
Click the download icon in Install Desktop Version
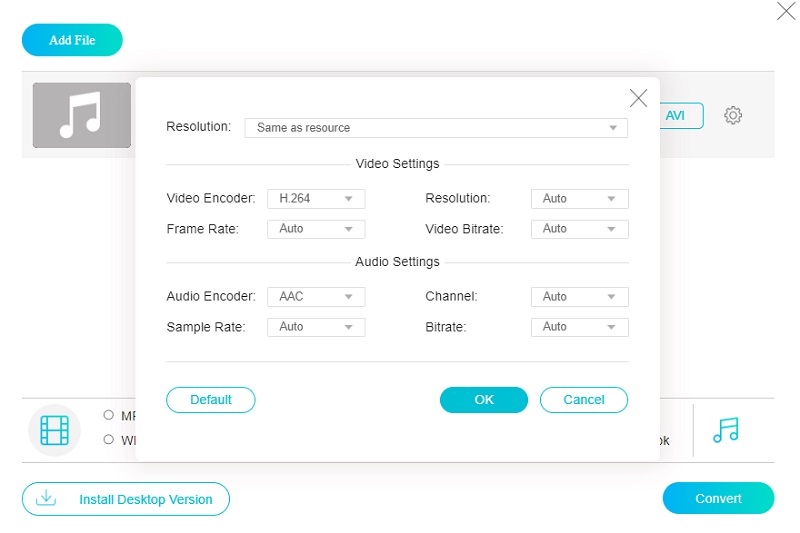coord(45,498)
